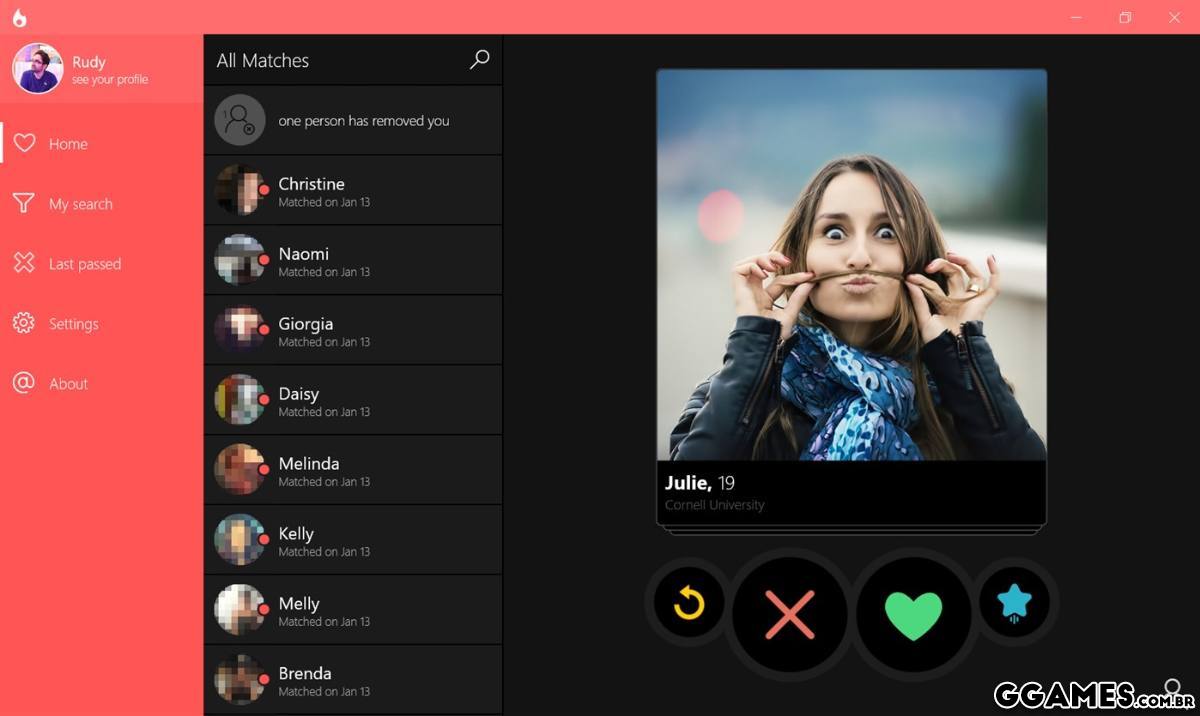
Task: Click the flame logo in title bar
Action: point(20,18)
